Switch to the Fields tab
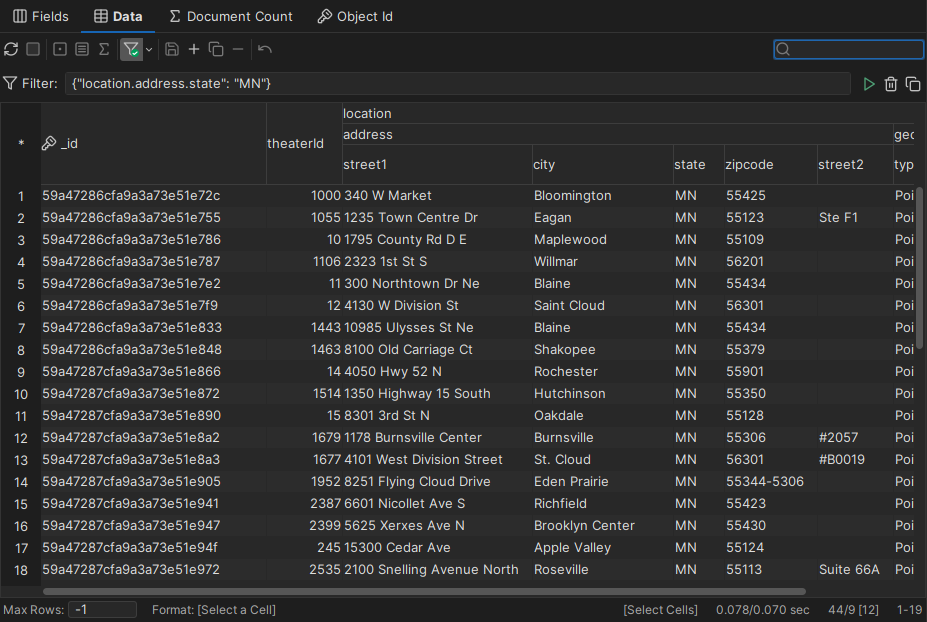The height and width of the screenshot is (622, 927). click(x=40, y=16)
